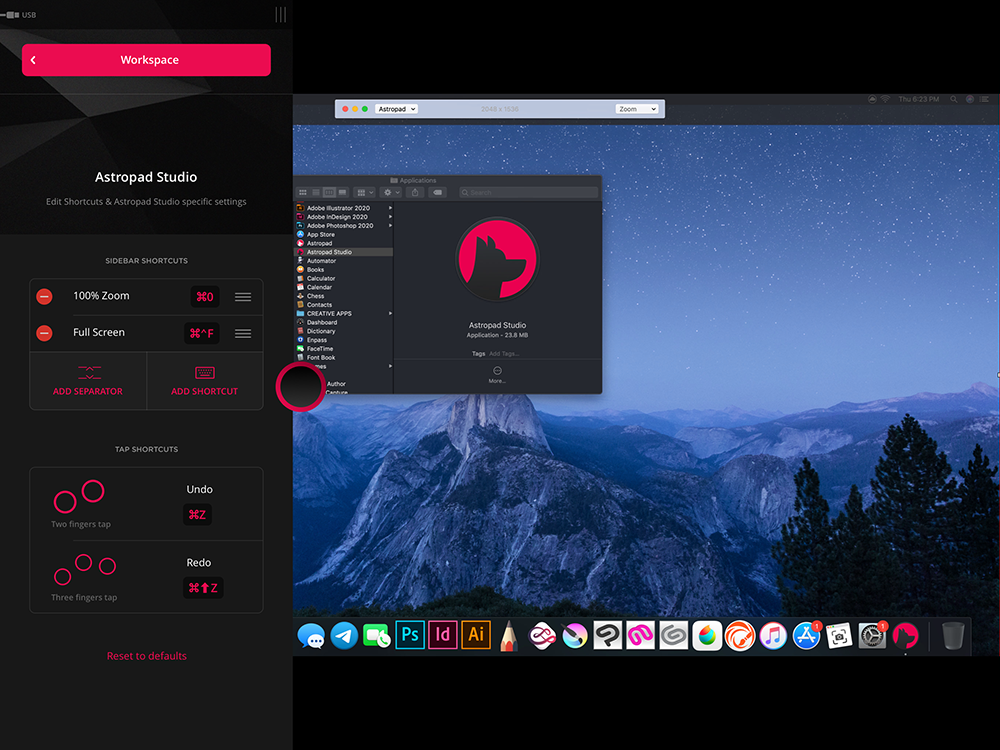This screenshot has height=750, width=1000.
Task: Switch Finder to list view
Action: (x=316, y=192)
